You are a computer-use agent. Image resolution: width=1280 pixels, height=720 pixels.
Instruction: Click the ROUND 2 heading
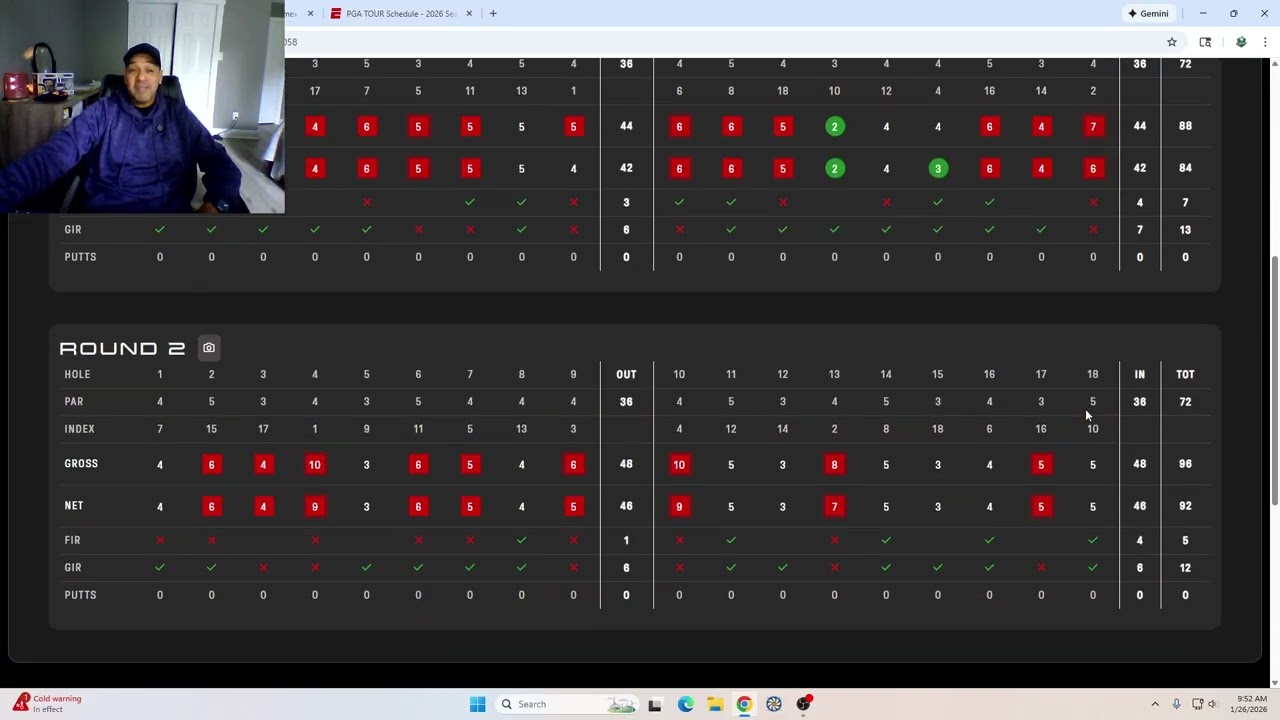(122, 348)
